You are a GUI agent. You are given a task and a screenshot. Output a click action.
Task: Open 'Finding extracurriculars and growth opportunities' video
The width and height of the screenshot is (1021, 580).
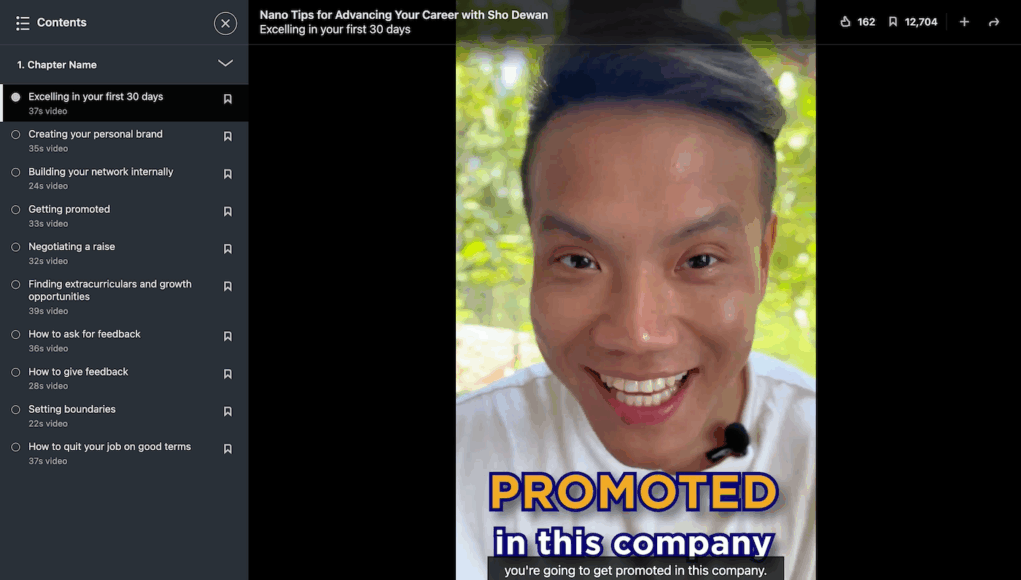[109, 290]
